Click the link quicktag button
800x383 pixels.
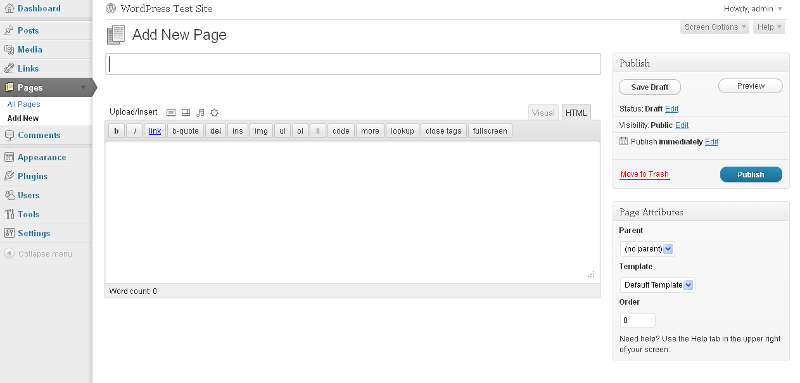point(155,131)
